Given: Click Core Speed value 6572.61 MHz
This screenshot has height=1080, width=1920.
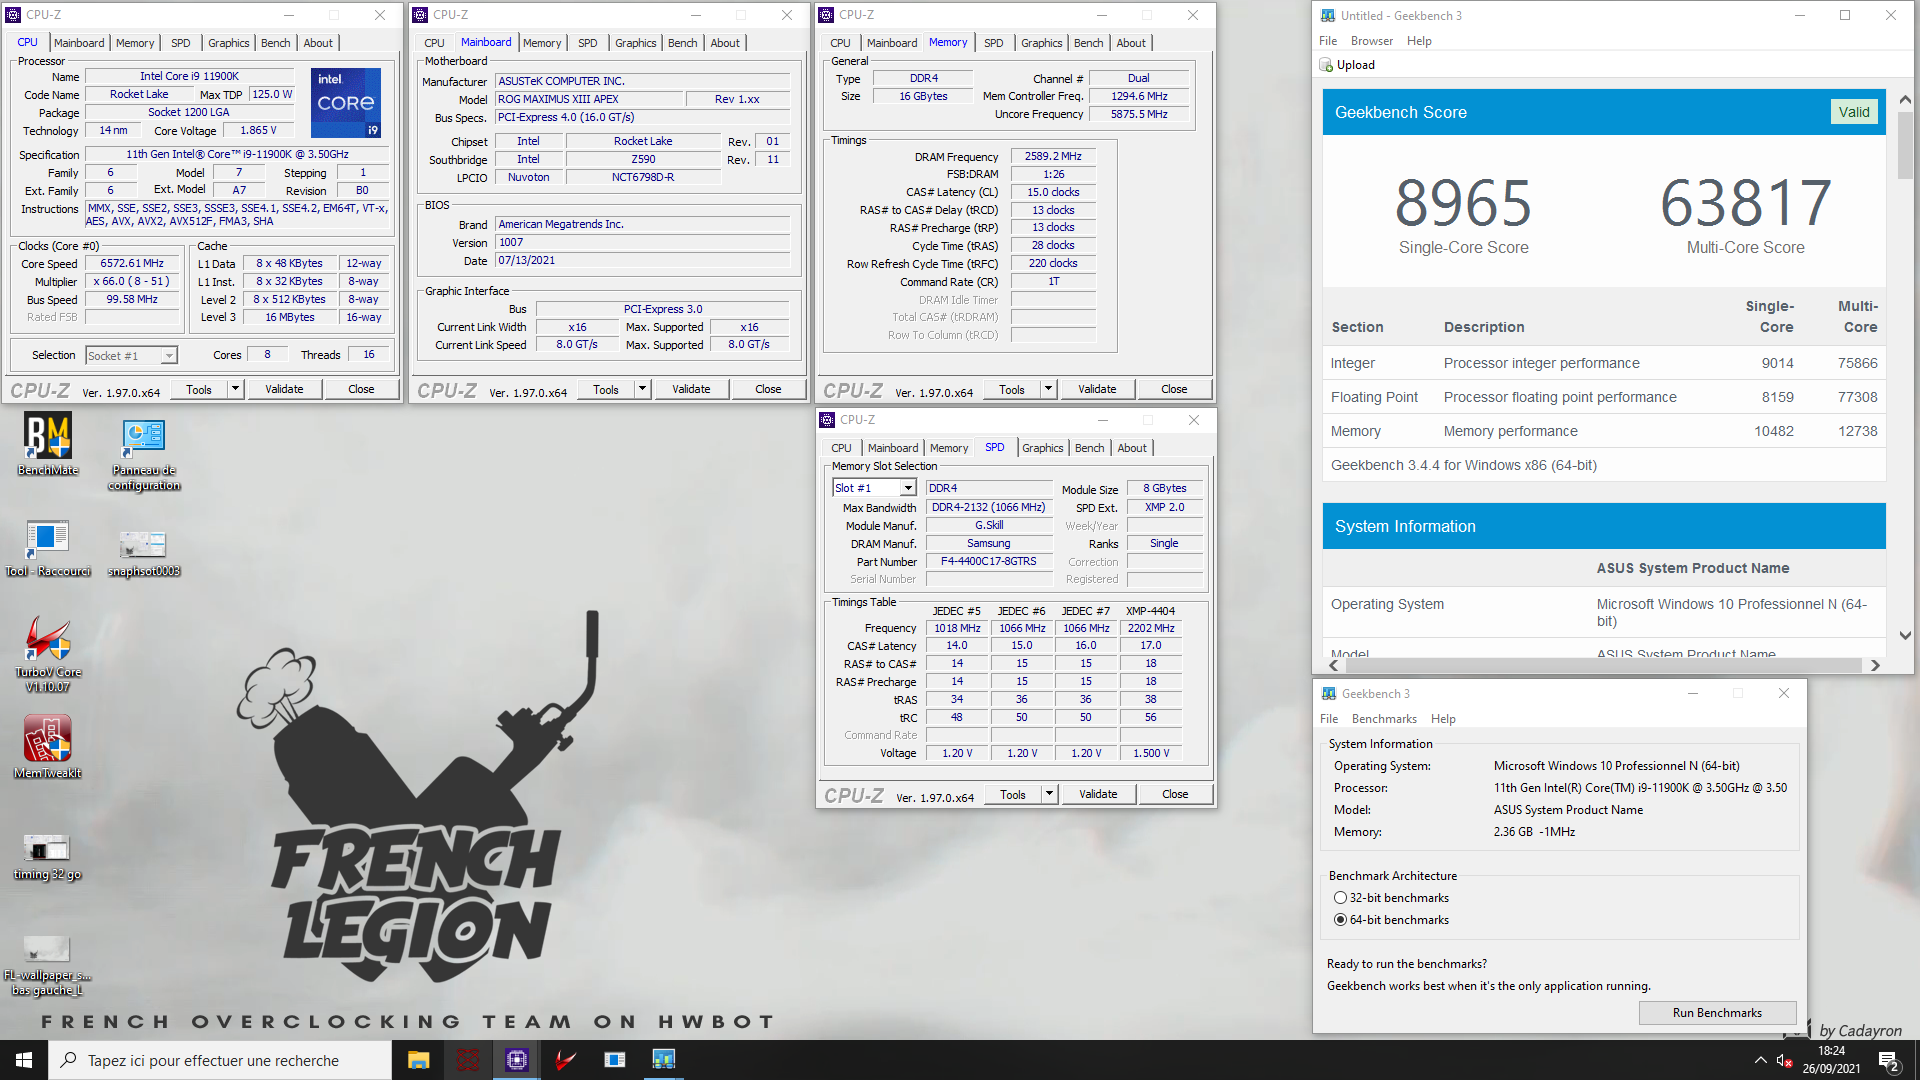Looking at the screenshot, I should tap(132, 264).
